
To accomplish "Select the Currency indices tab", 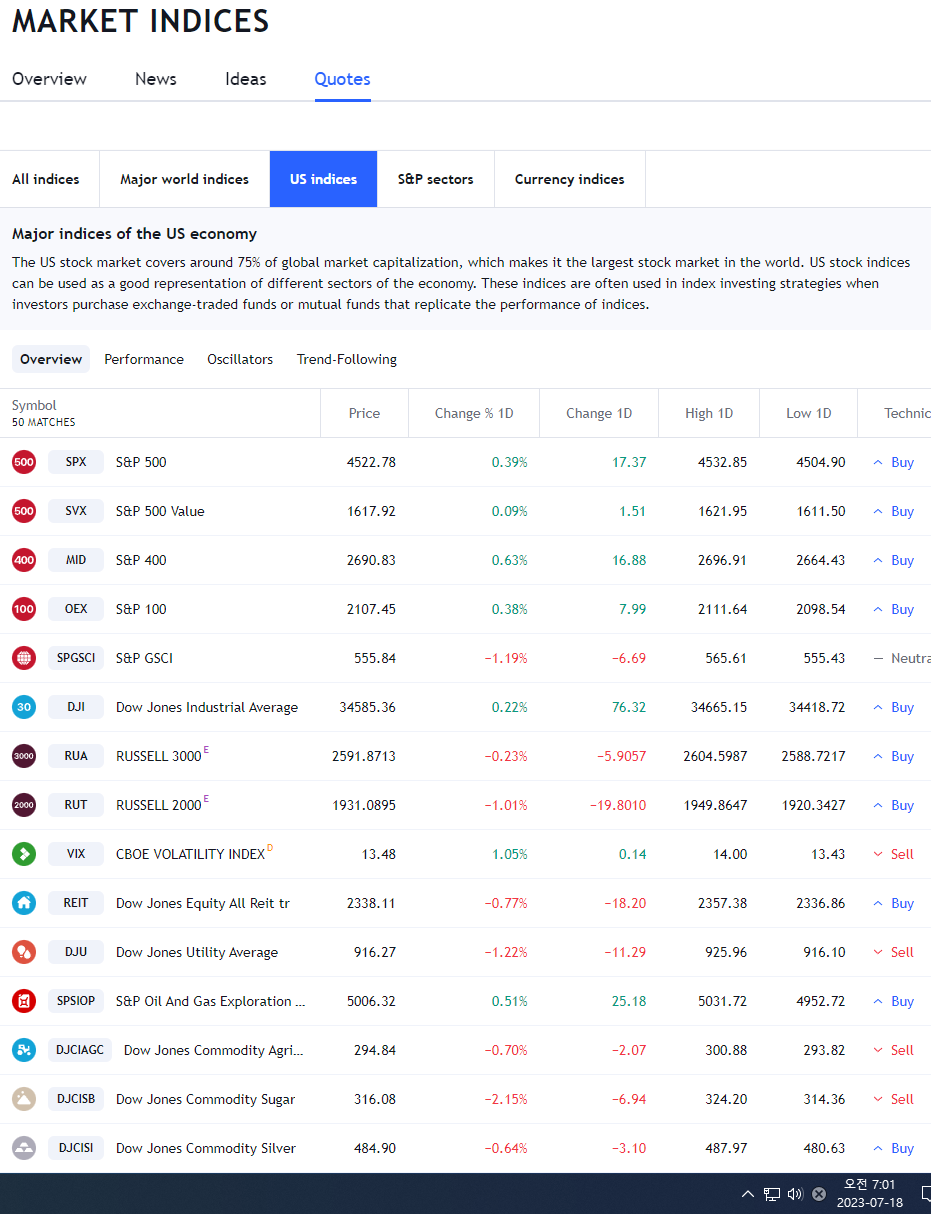I will pos(570,179).
